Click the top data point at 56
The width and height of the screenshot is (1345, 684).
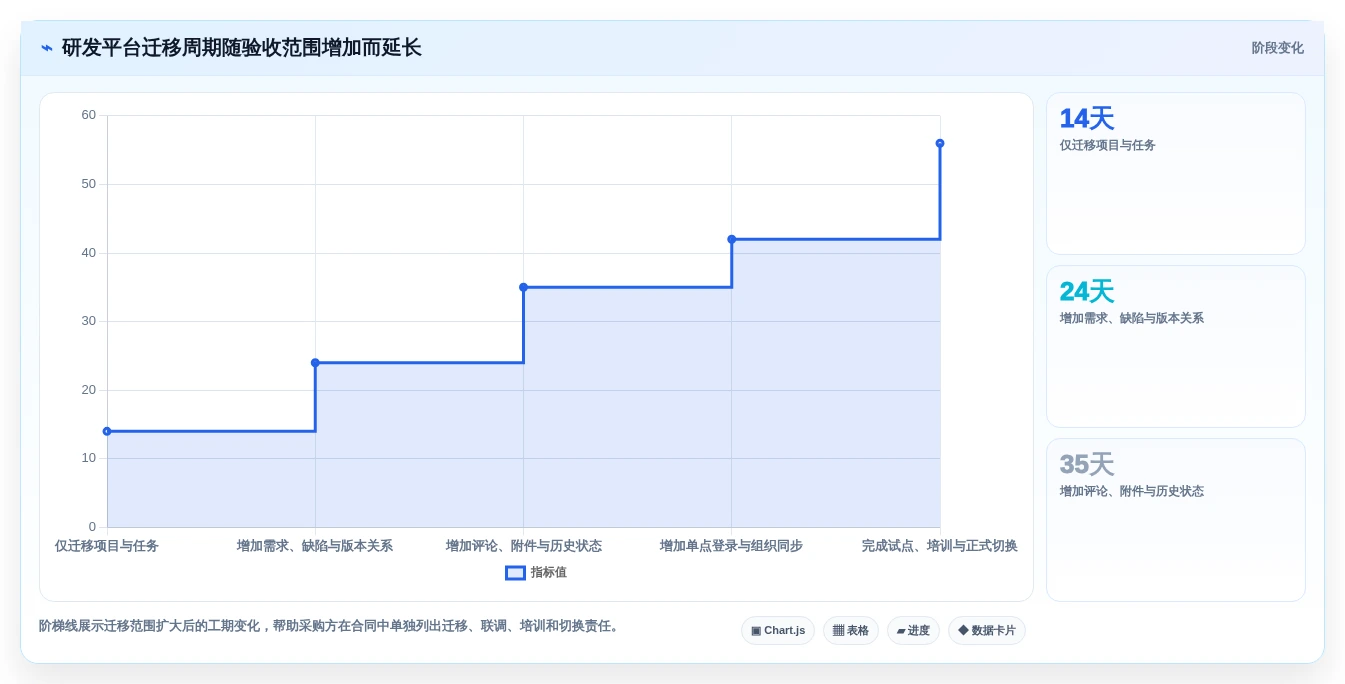click(x=940, y=143)
